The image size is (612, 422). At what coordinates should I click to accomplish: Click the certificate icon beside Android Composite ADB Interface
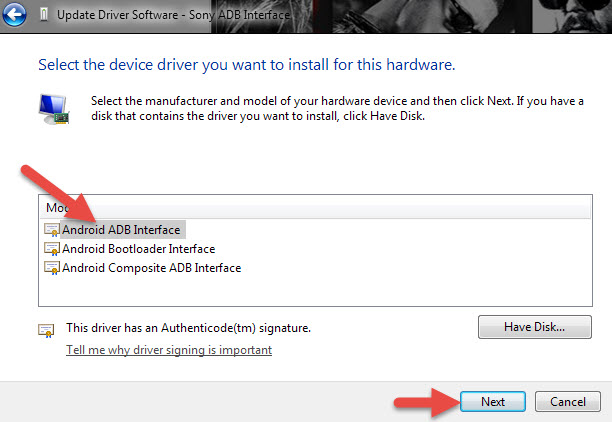pyautogui.click(x=52, y=268)
